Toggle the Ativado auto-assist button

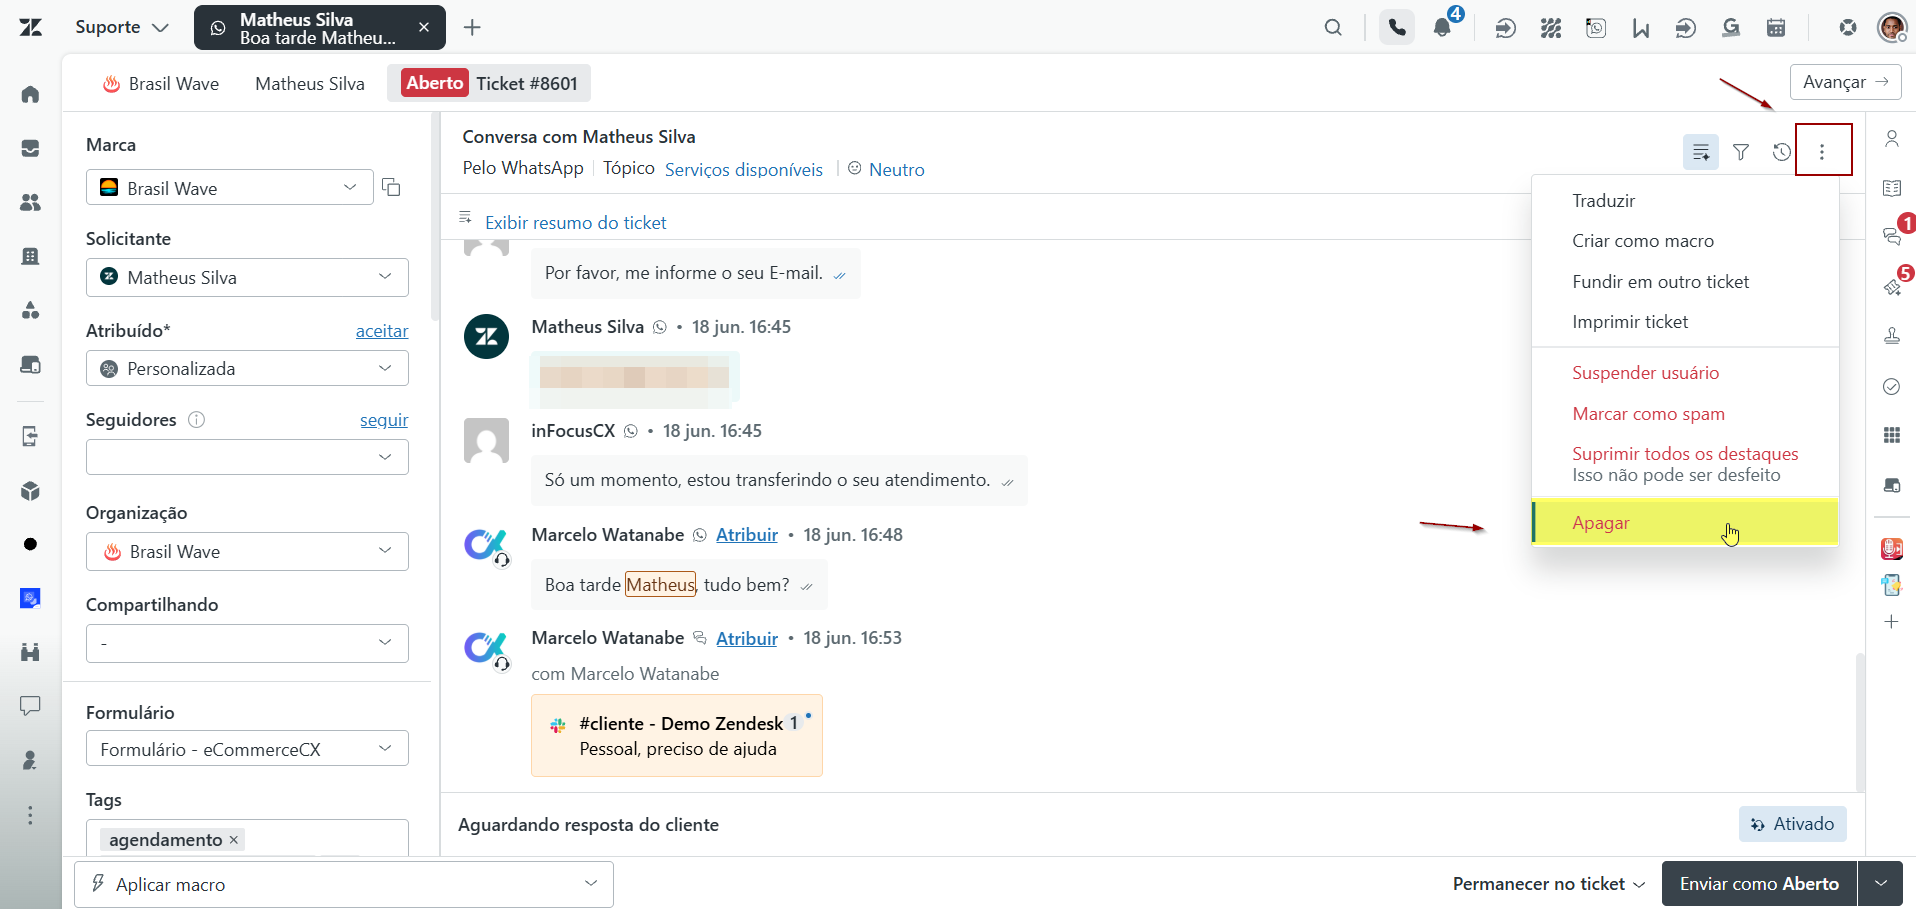[x=1792, y=824]
